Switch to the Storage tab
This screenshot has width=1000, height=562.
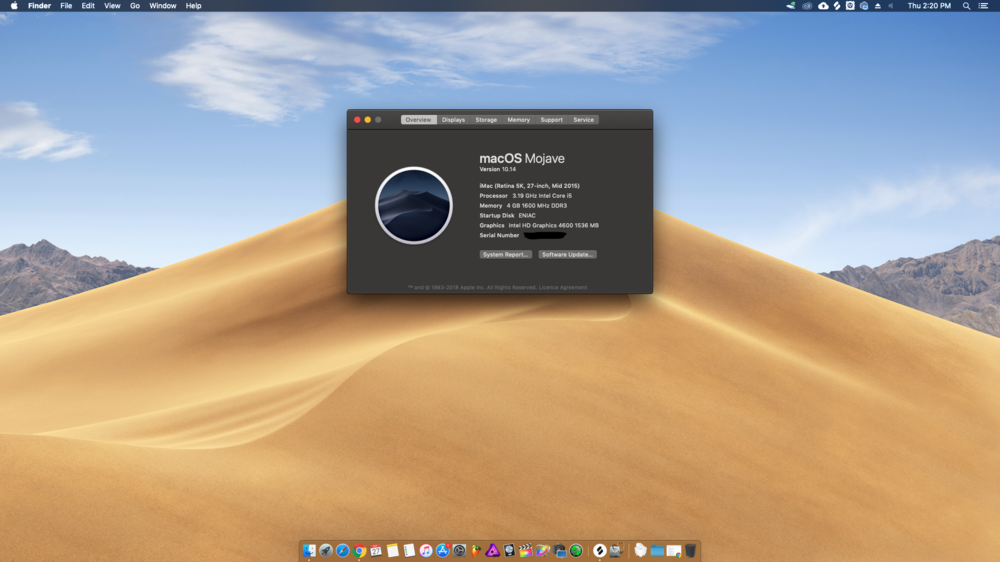[486, 120]
